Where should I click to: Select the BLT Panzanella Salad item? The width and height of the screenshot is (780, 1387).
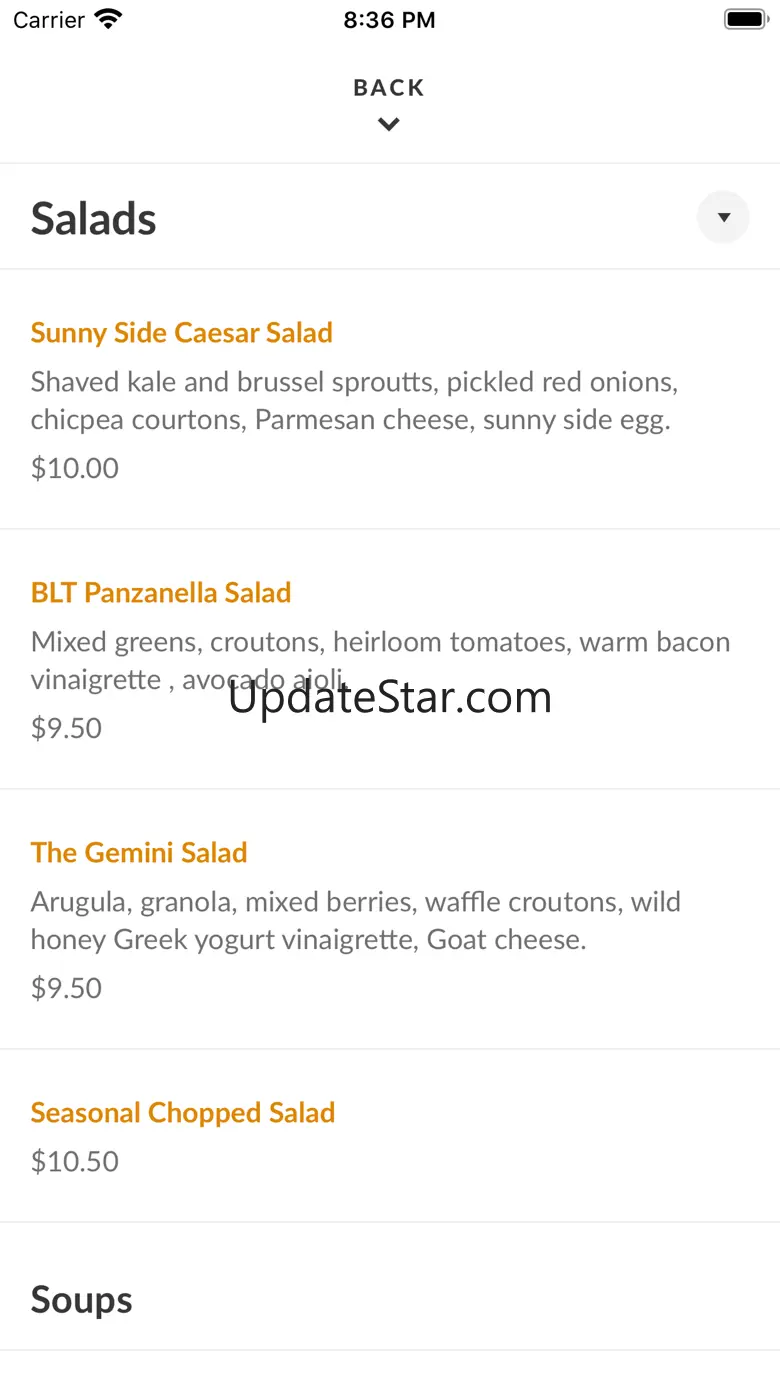[161, 593]
